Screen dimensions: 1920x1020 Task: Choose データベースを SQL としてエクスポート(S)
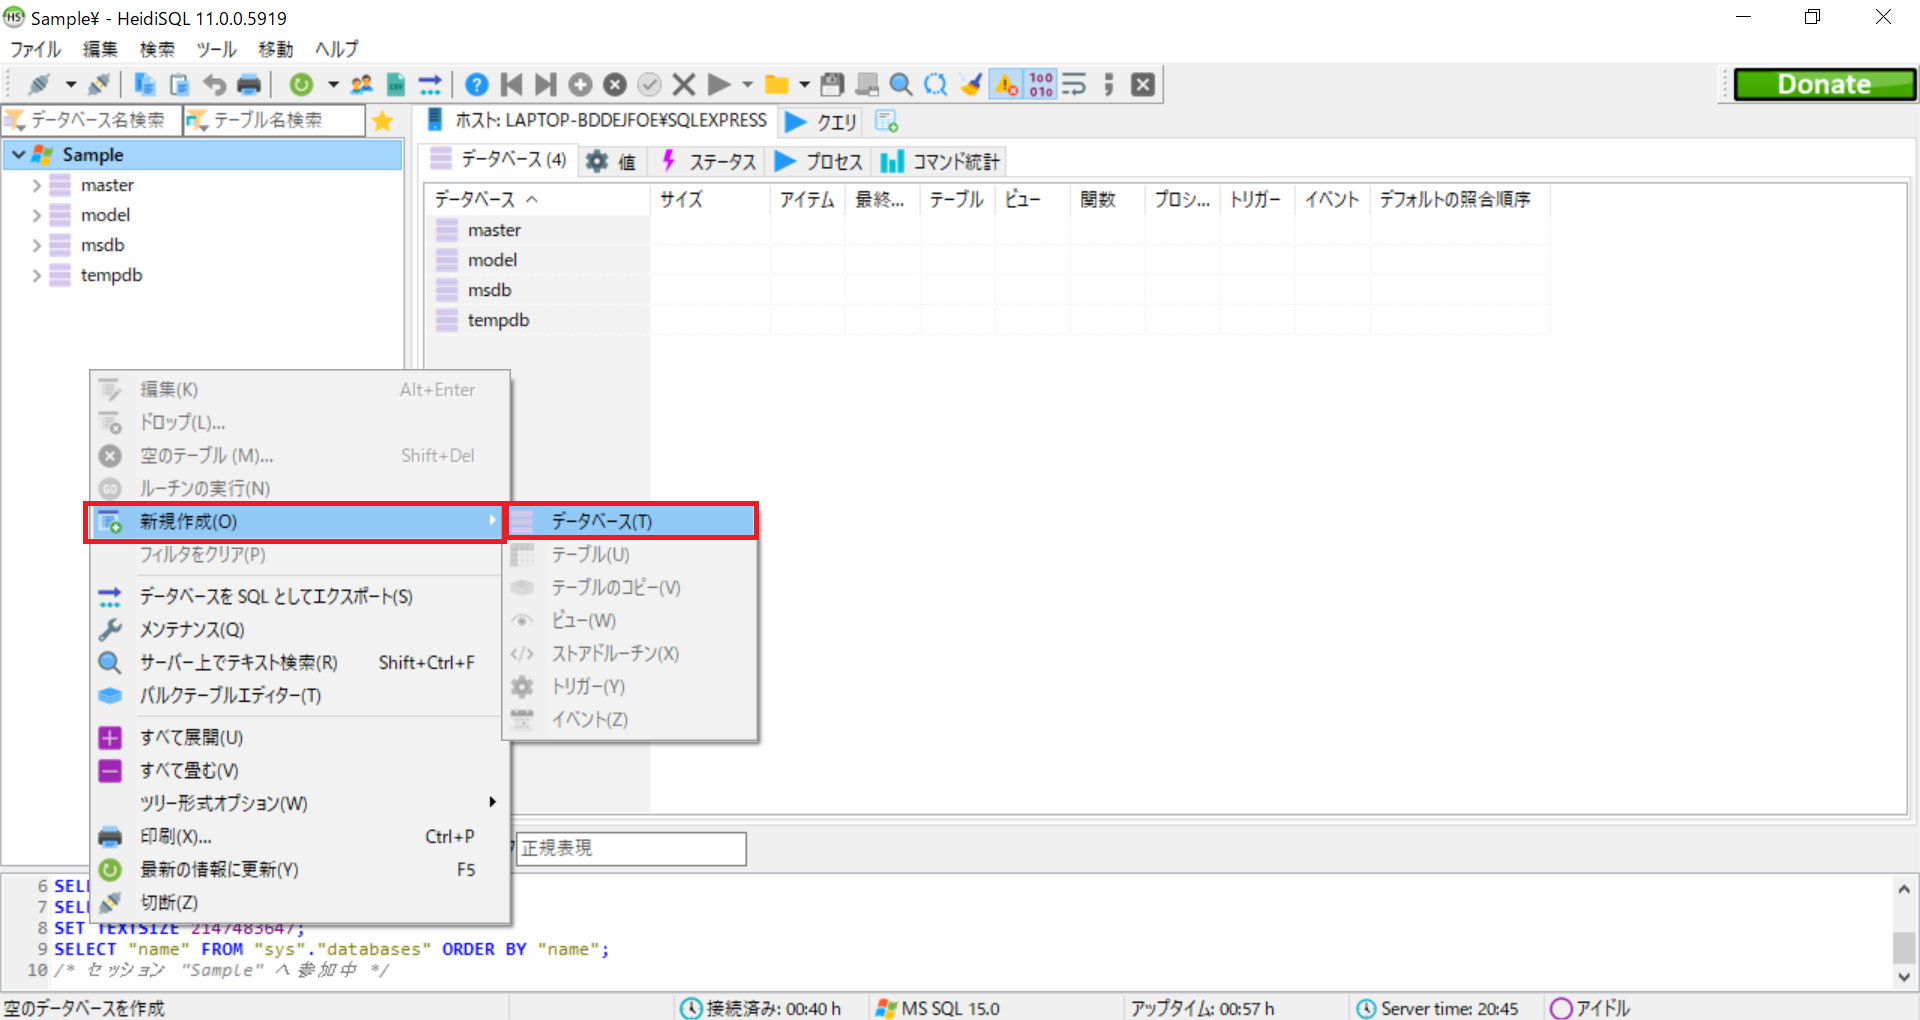[x=296, y=596]
